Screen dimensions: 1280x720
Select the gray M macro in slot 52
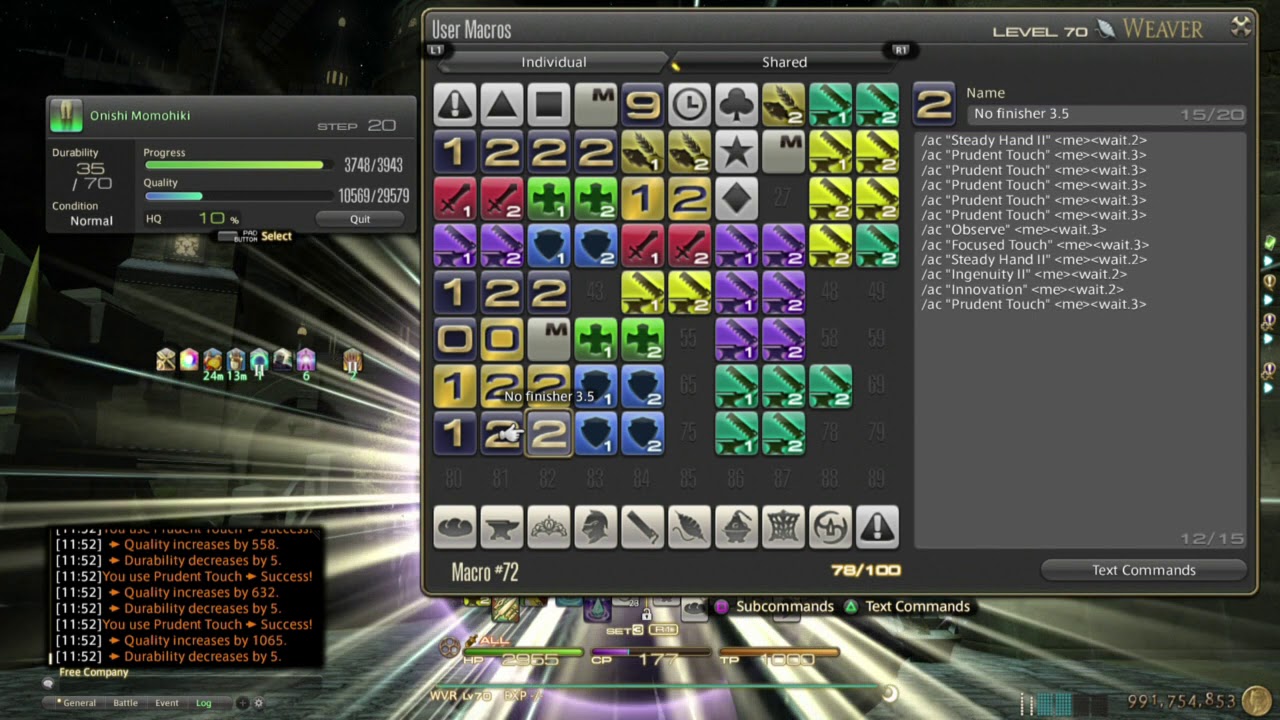(x=549, y=339)
